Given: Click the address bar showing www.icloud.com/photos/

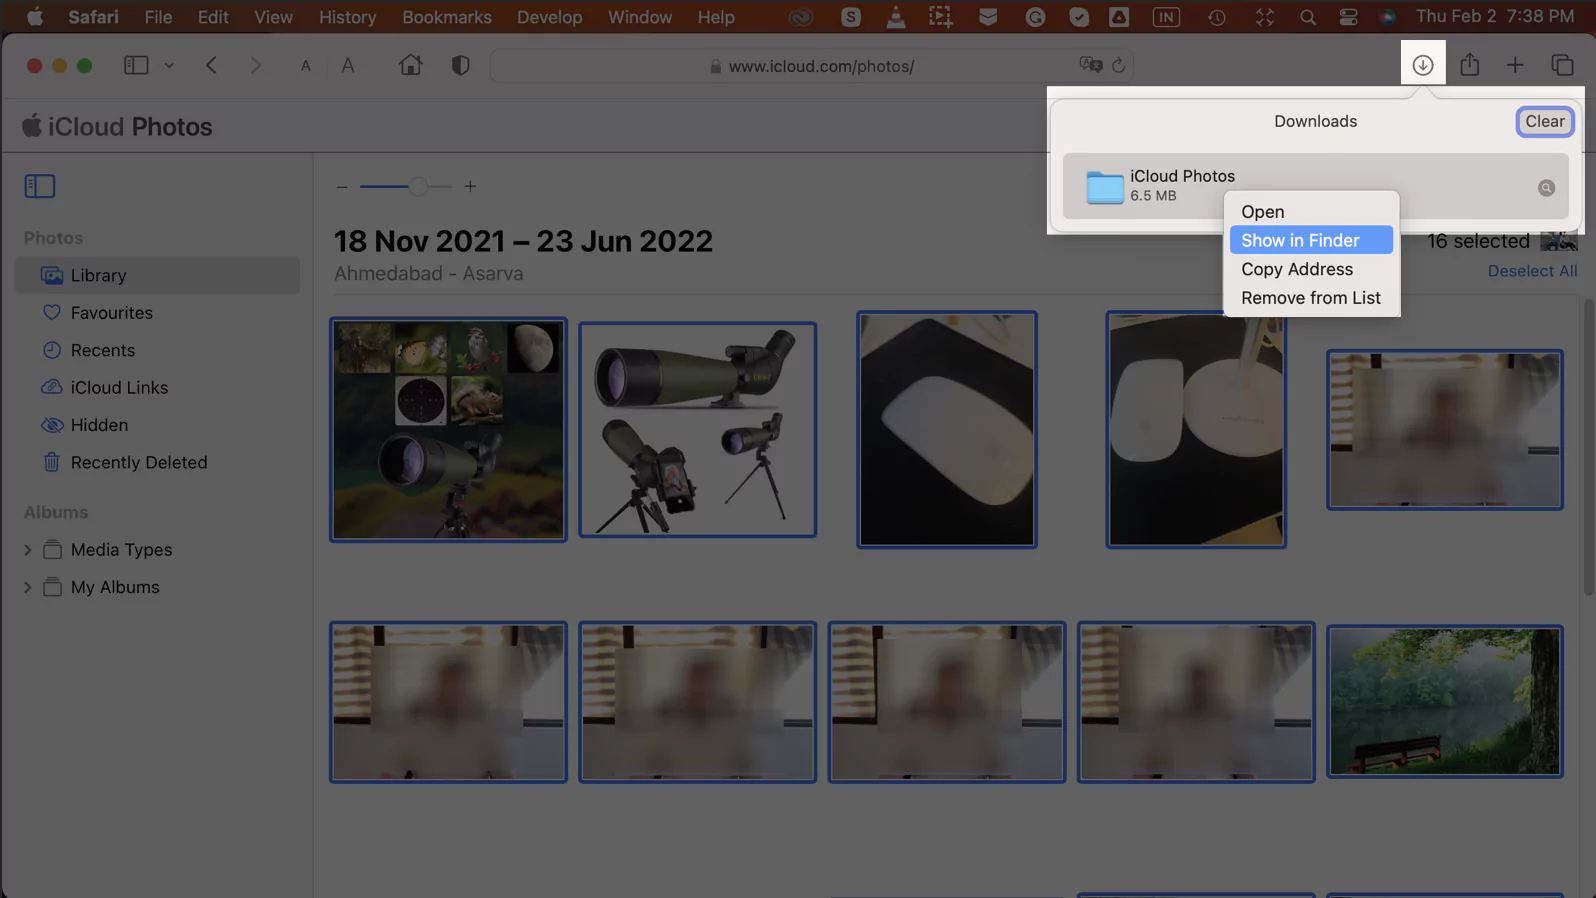Looking at the screenshot, I should (x=812, y=66).
